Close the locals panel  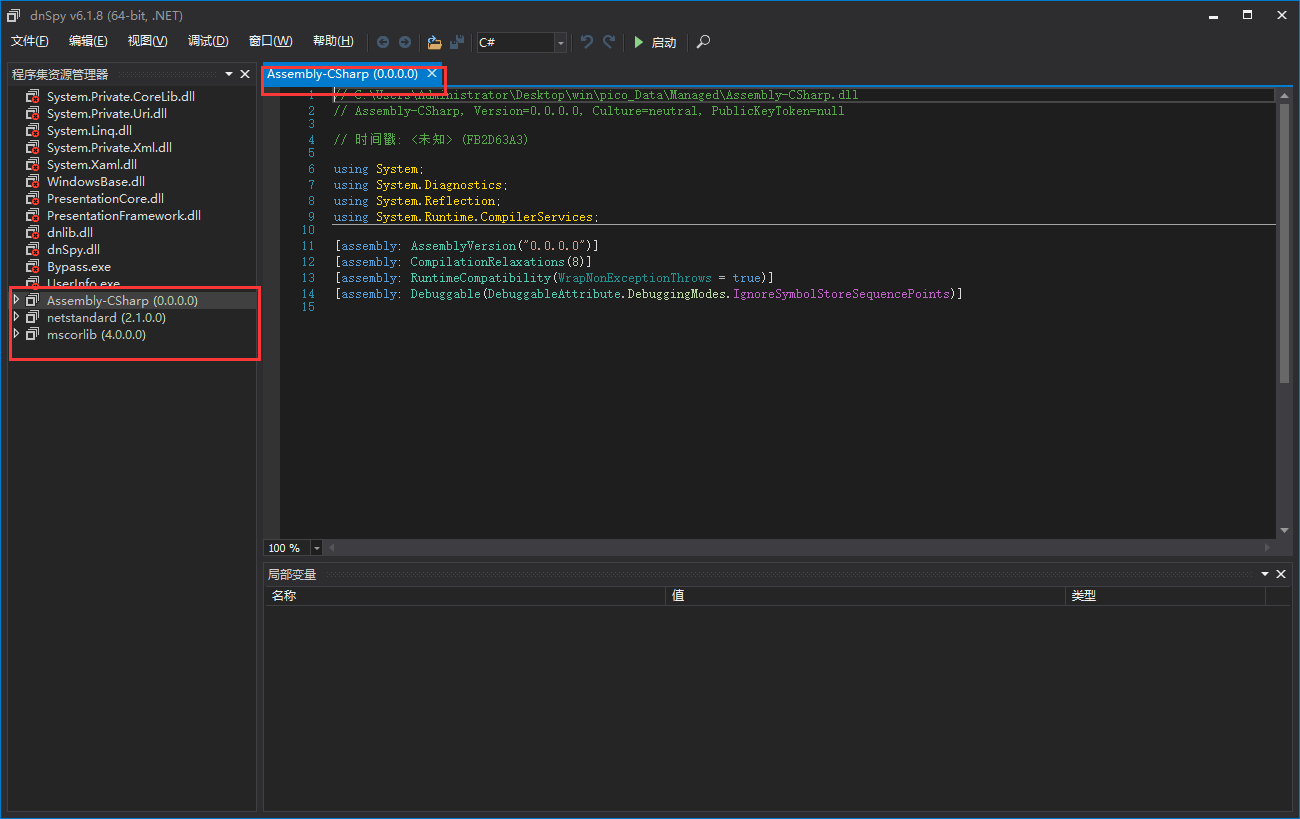point(1281,574)
